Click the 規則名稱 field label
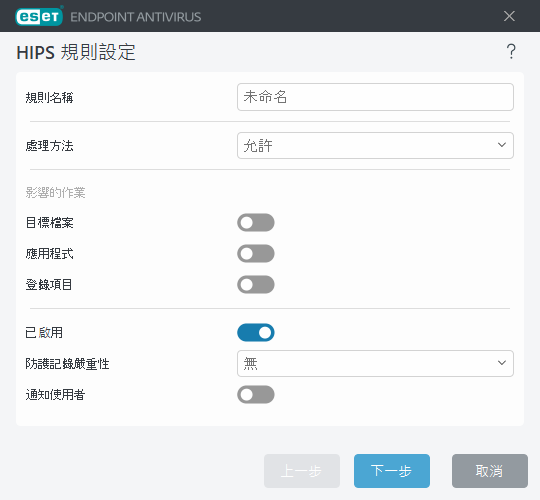This screenshot has width=540, height=500. (49, 97)
